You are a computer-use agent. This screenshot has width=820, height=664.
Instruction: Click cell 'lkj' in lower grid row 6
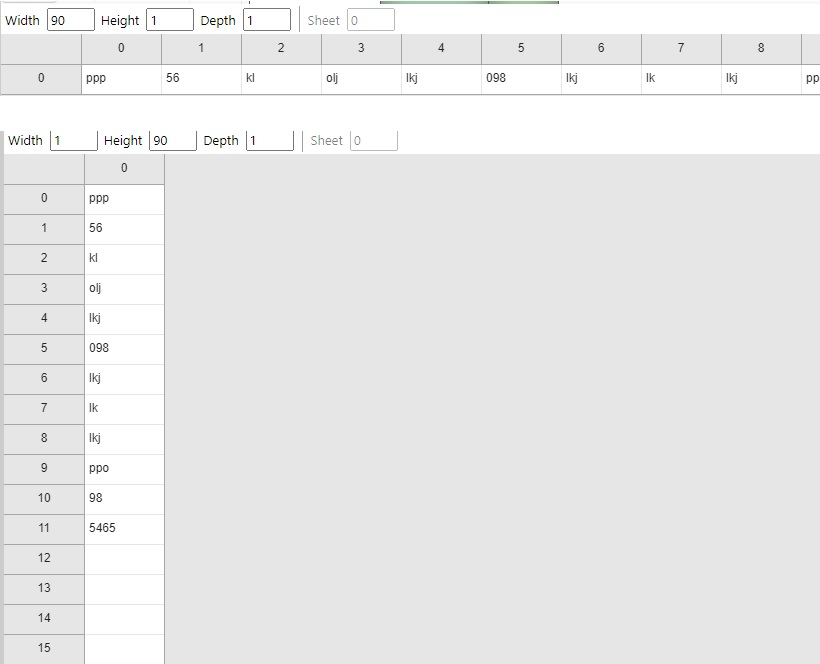tap(124, 380)
